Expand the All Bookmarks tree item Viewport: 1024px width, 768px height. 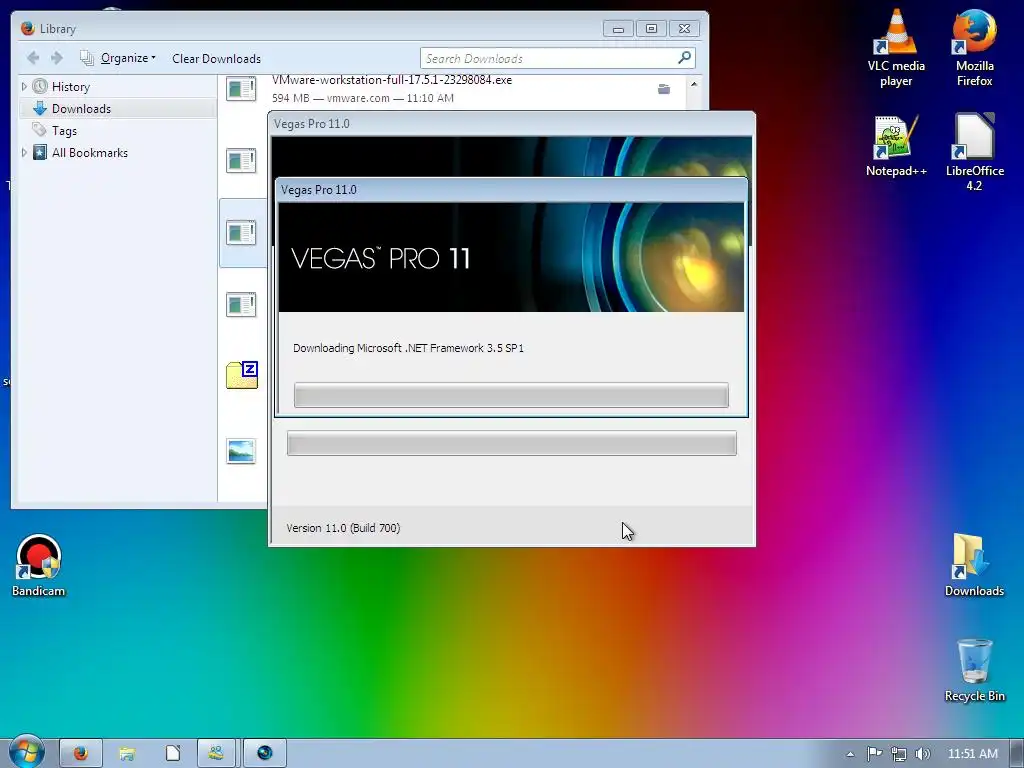tap(24, 152)
